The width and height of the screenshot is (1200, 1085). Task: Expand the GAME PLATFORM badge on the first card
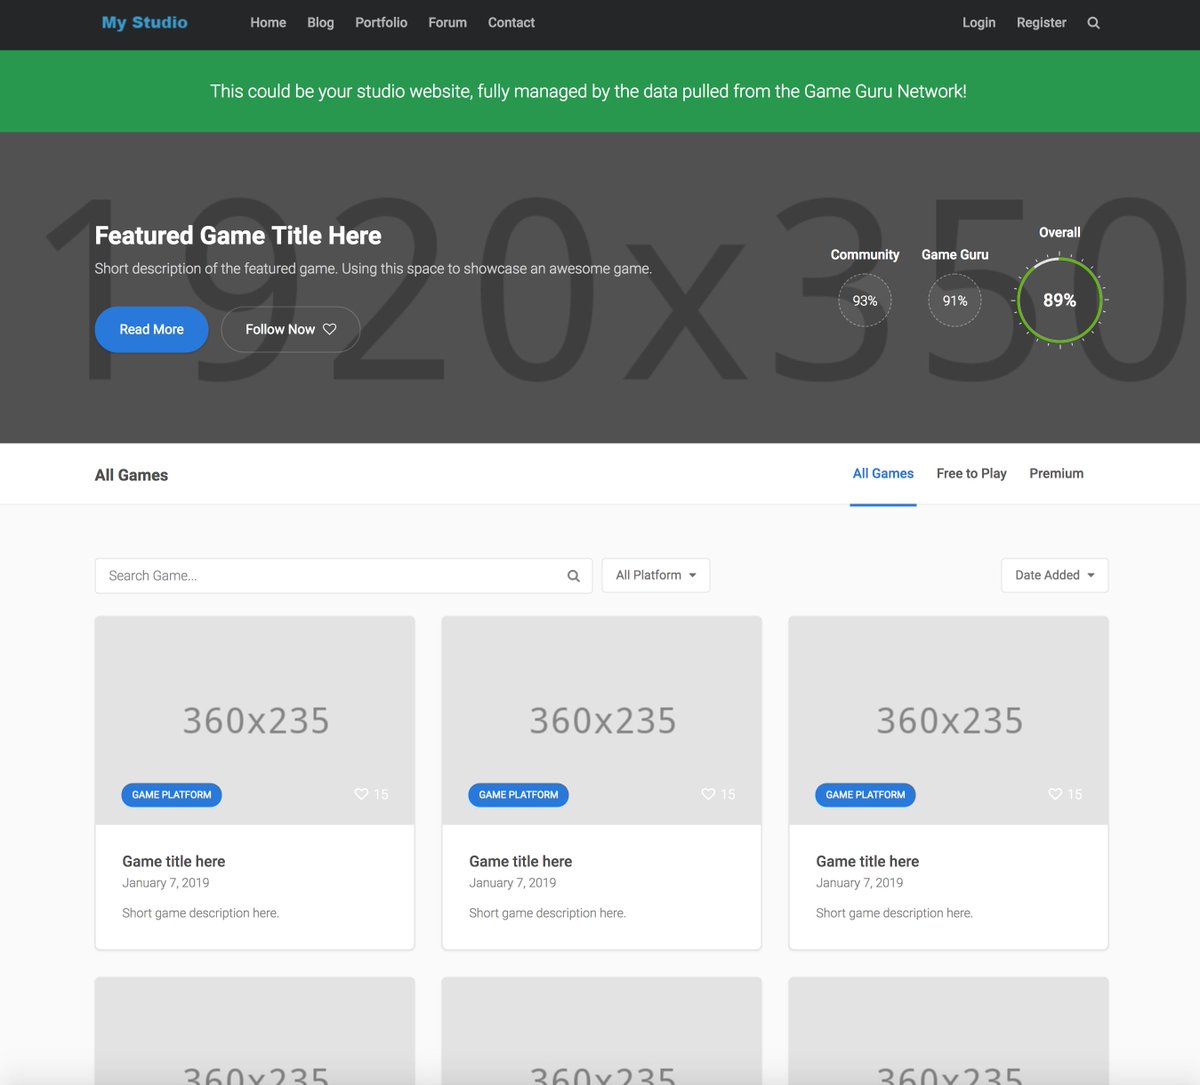click(171, 794)
